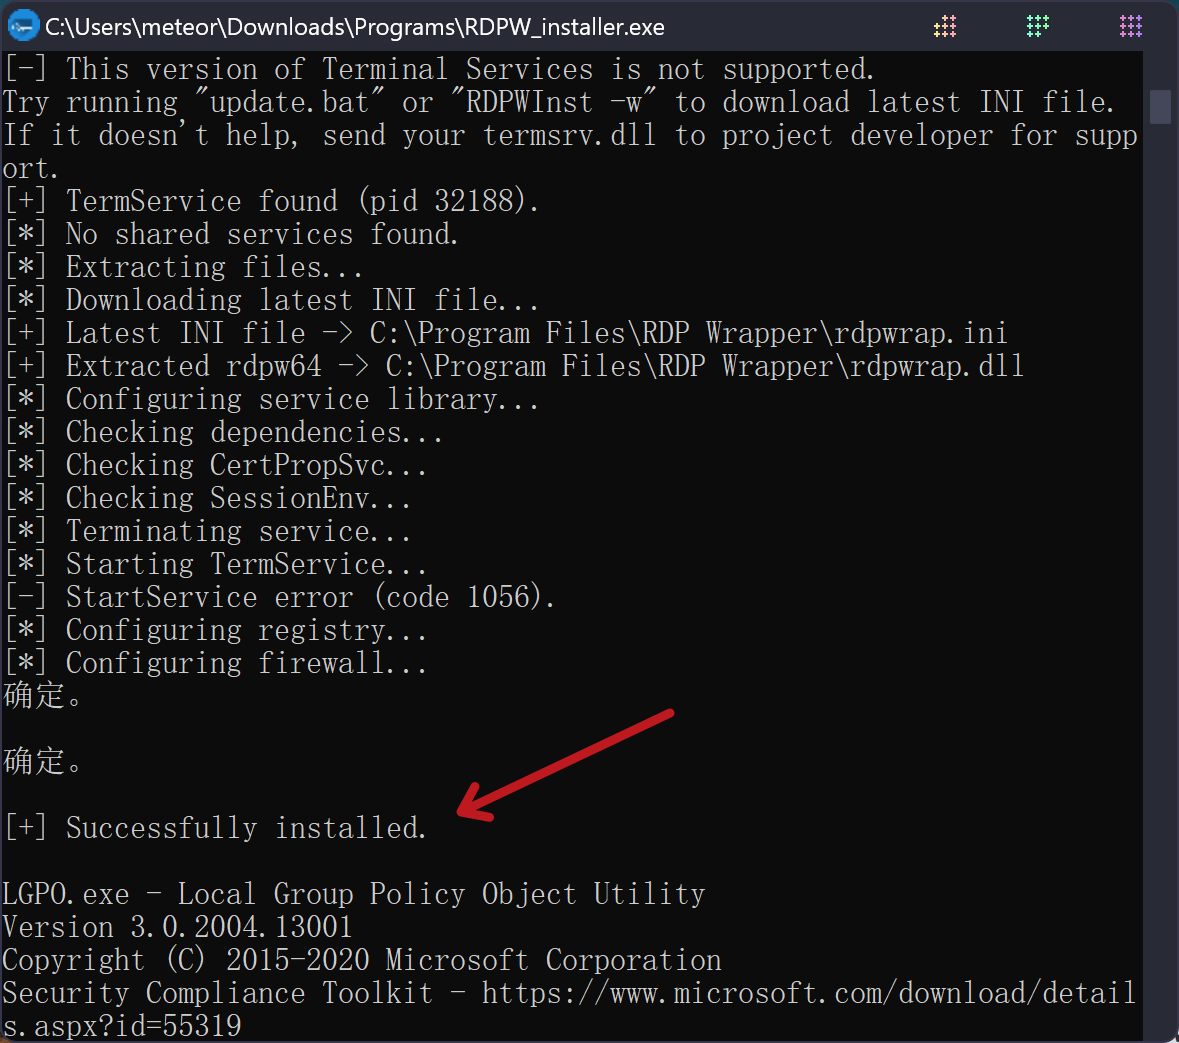Click the "Copyright (C) 2015-2020 Microsoft" line

point(362,960)
